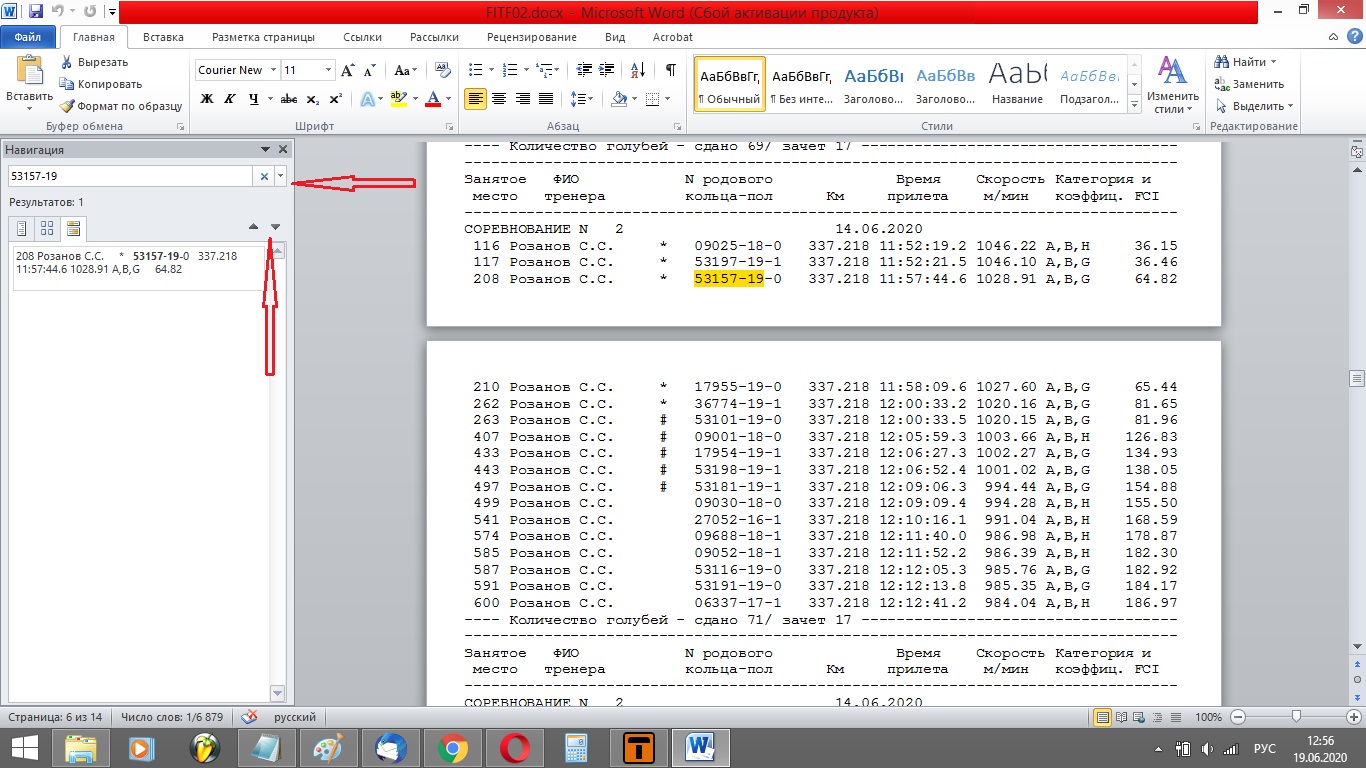
Task: Apply the Обычный (Normal) style
Action: [730, 83]
